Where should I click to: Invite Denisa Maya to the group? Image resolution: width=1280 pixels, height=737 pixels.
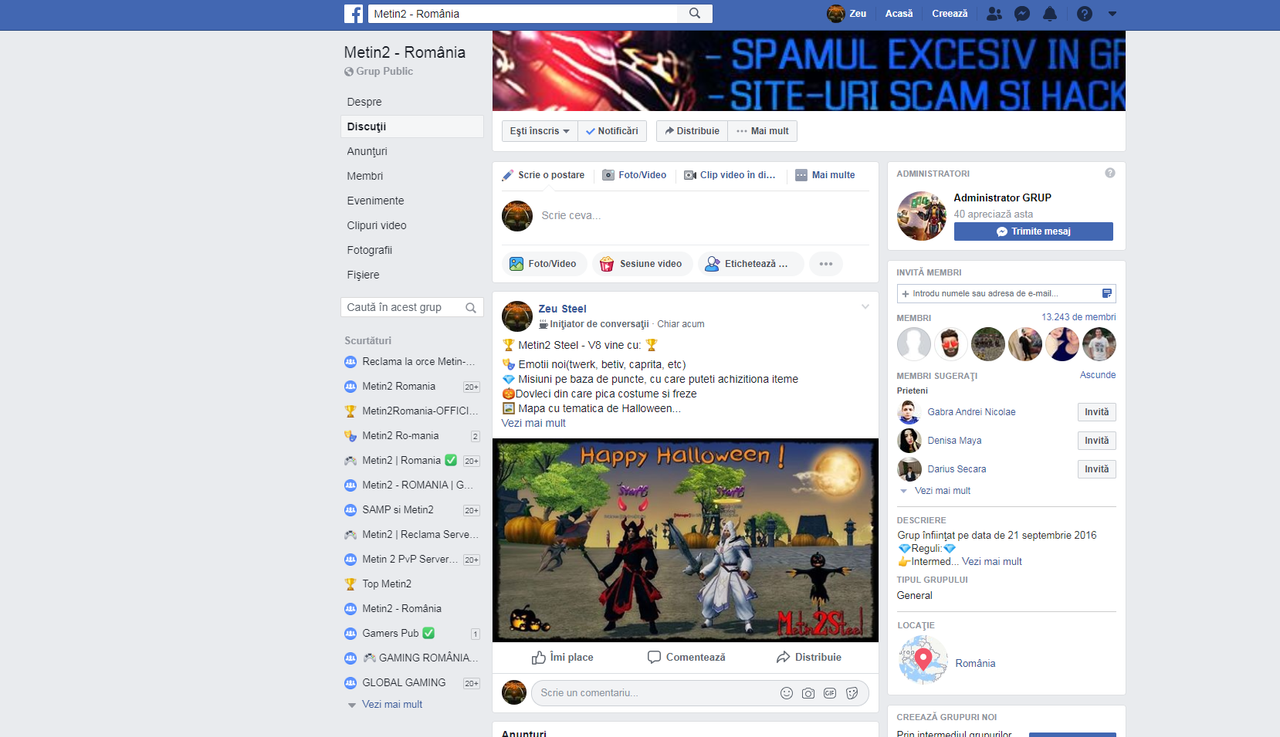[x=1096, y=440]
